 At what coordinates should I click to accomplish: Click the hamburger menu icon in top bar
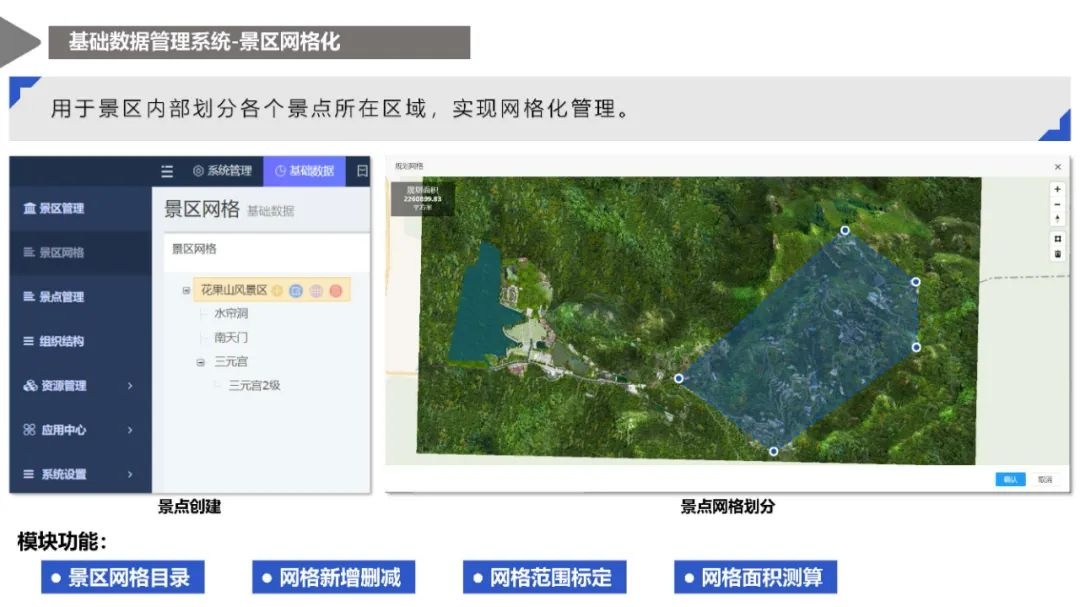pyautogui.click(x=167, y=171)
